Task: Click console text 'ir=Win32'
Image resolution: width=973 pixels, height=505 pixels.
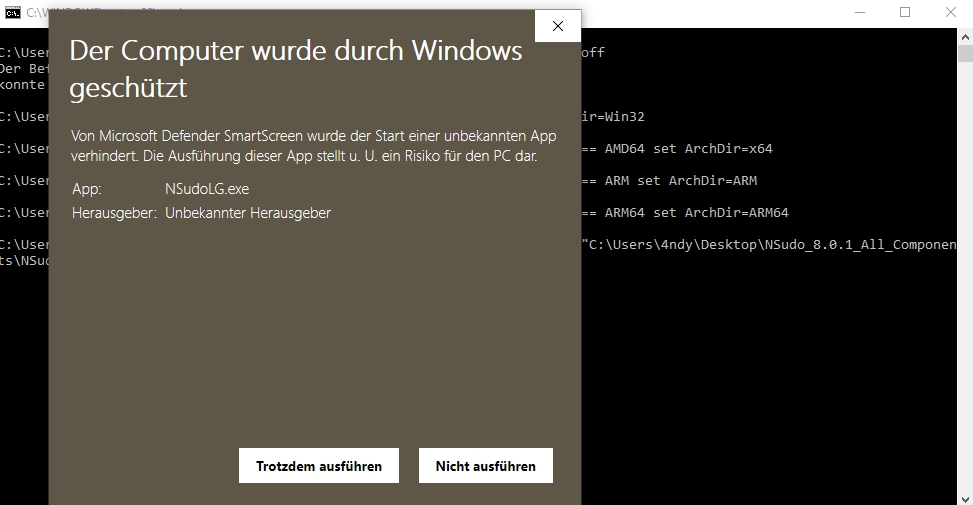Action: (612, 116)
